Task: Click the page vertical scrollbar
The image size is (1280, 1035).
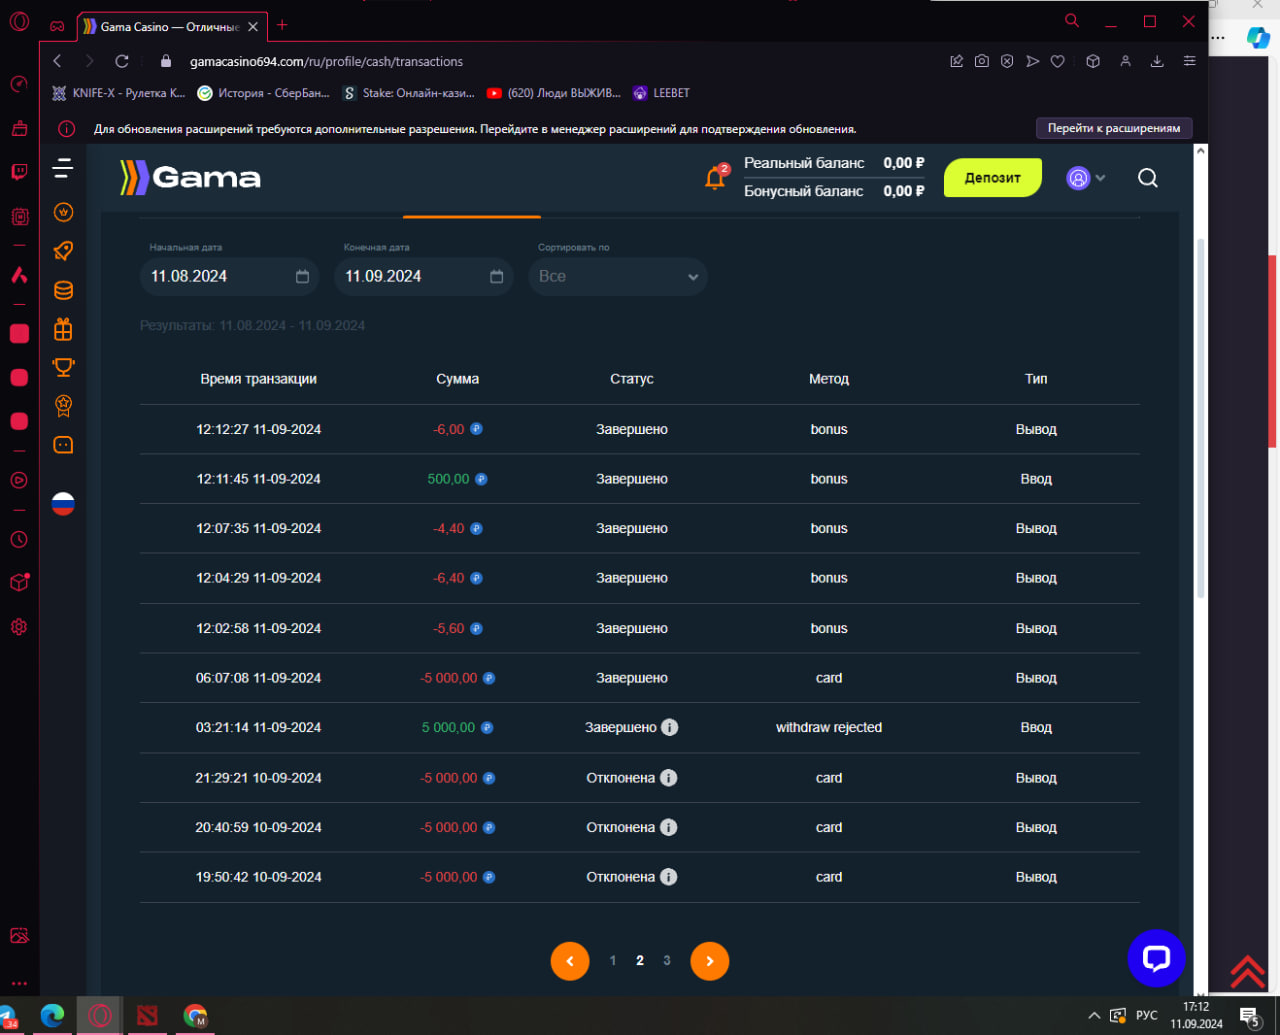Action: coord(1200,418)
